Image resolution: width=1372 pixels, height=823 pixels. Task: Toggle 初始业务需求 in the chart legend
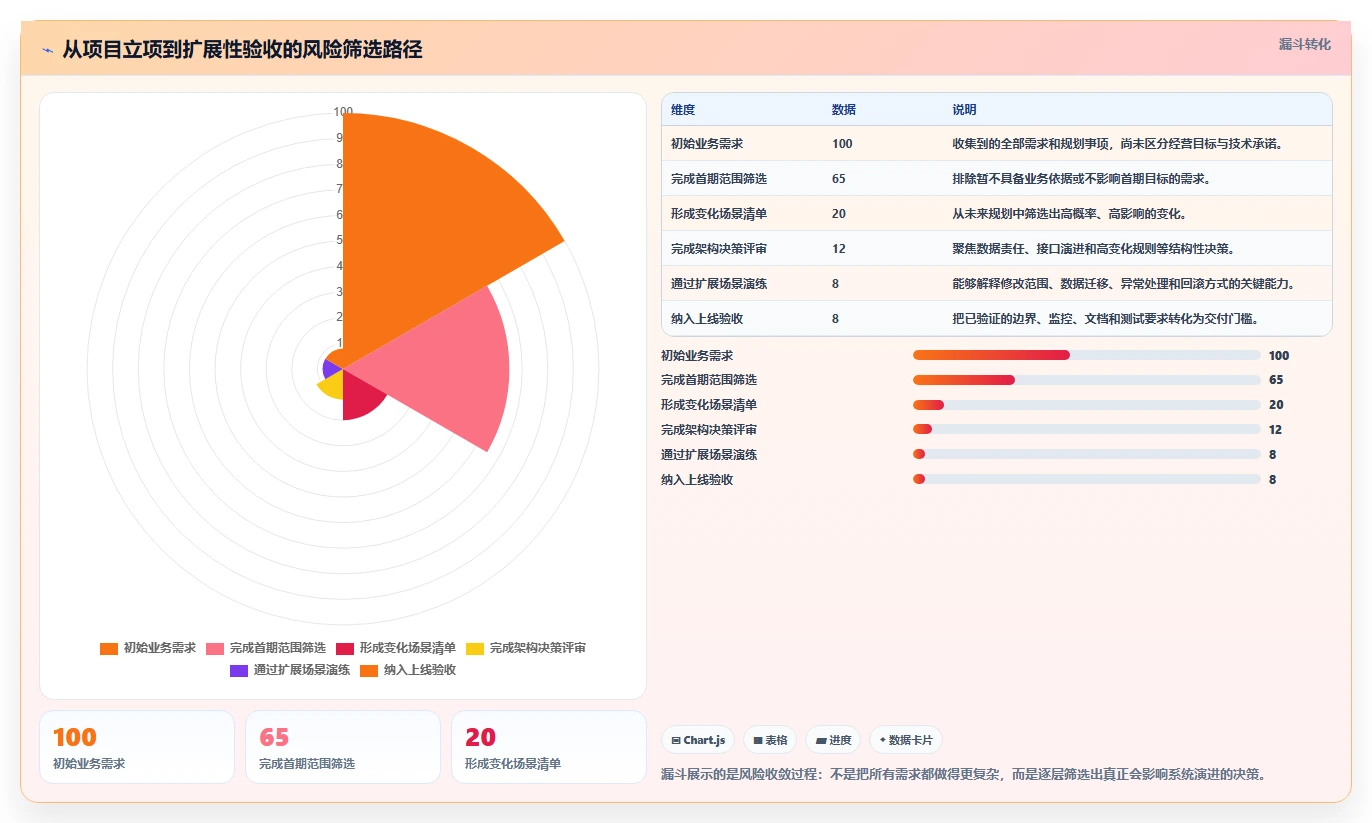click(148, 648)
